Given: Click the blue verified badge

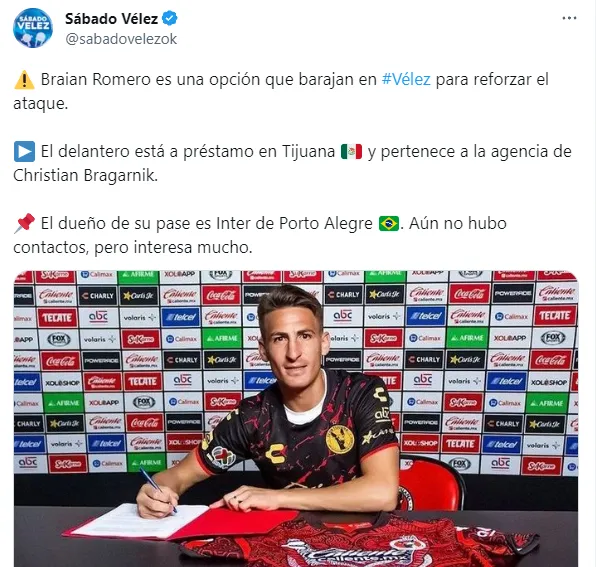Looking at the screenshot, I should [170, 18].
